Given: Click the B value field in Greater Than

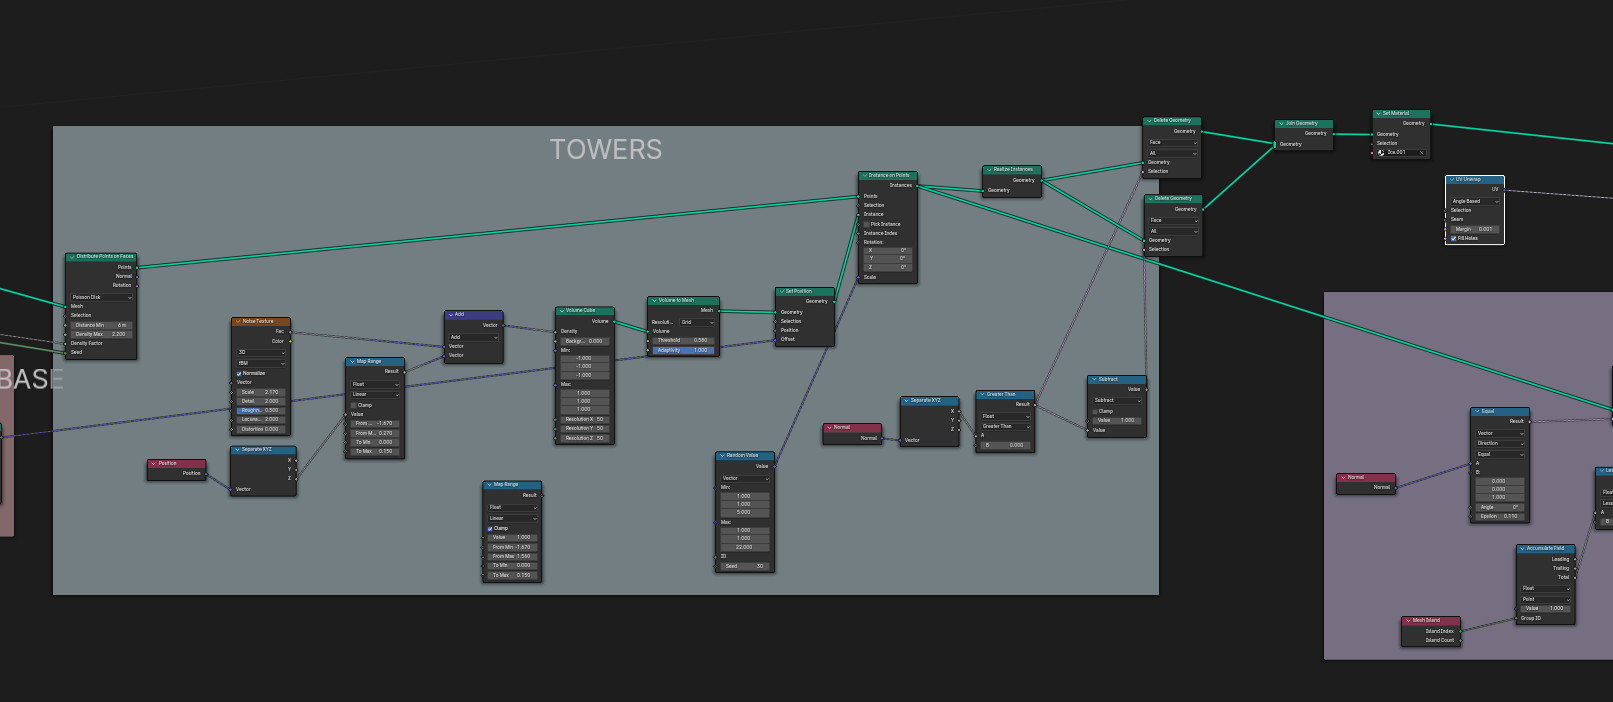Looking at the screenshot, I should tap(1005, 445).
